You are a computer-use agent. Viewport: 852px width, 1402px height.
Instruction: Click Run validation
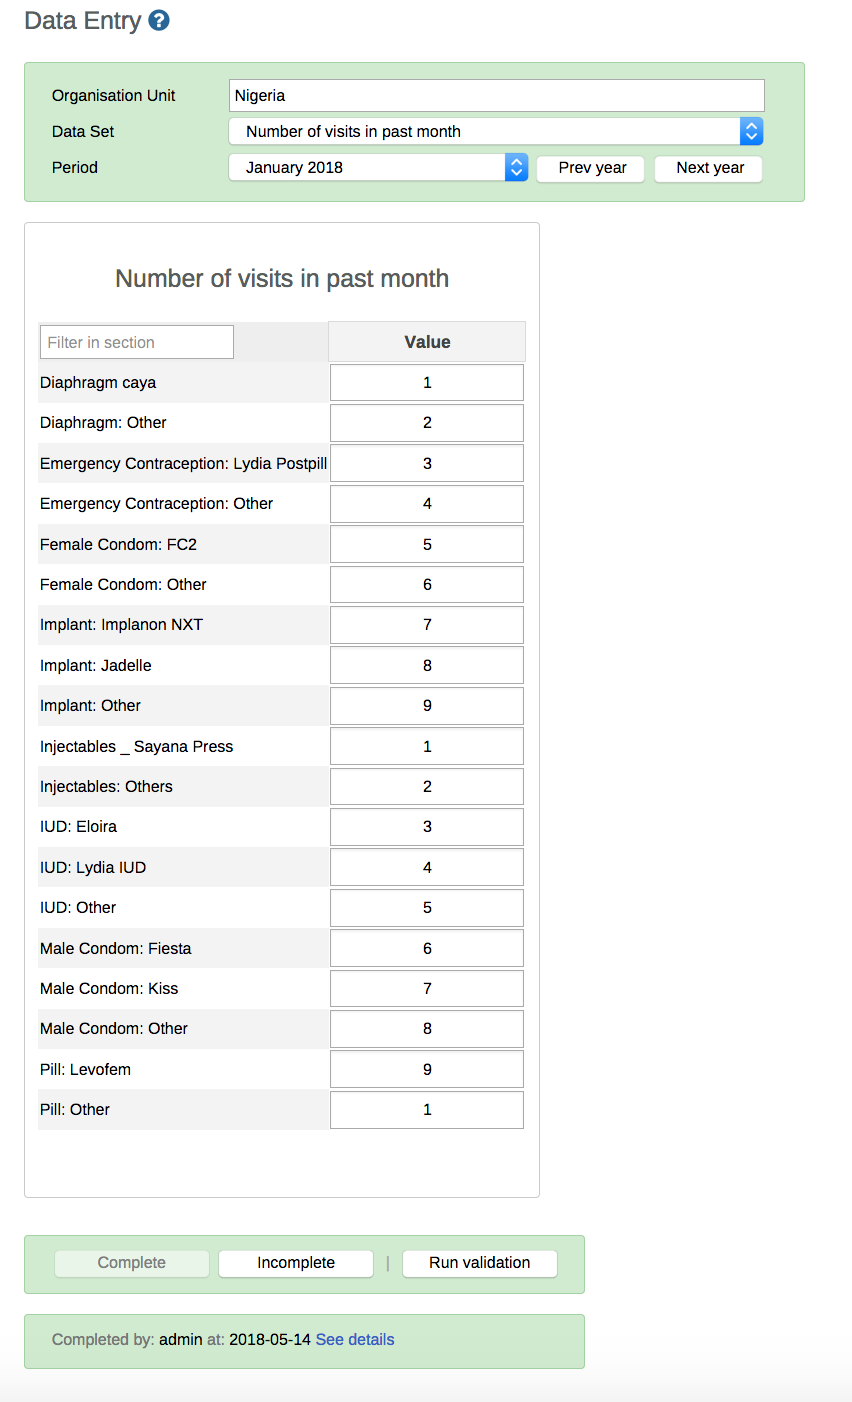click(480, 1263)
